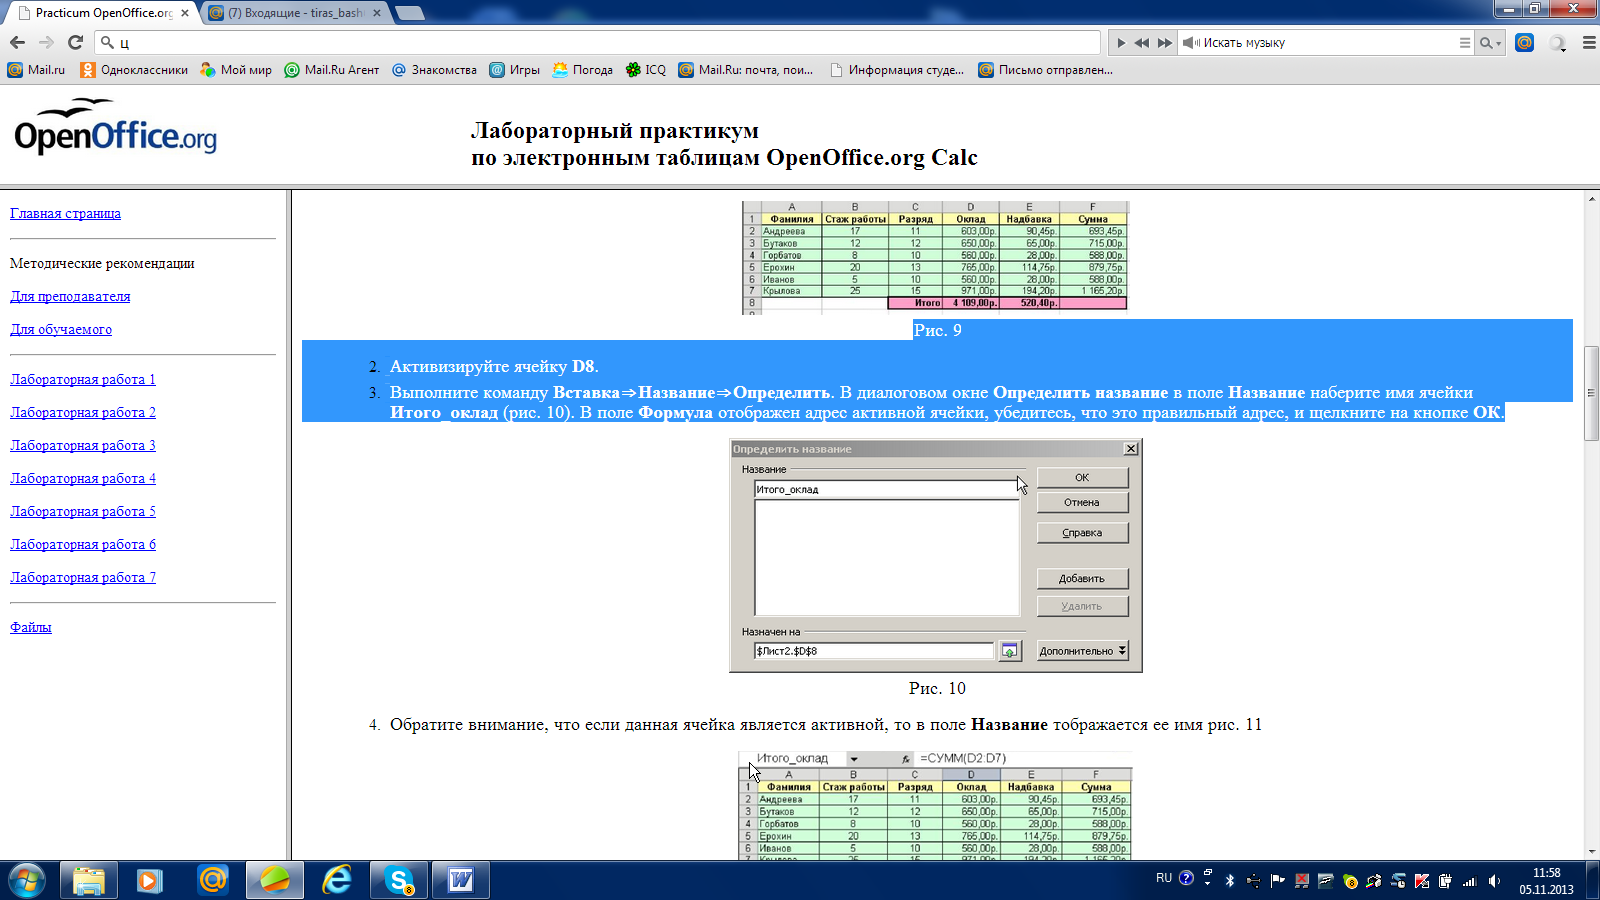1600x900 pixels.
Task: Go back to the previous page
Action: click(x=17, y=42)
